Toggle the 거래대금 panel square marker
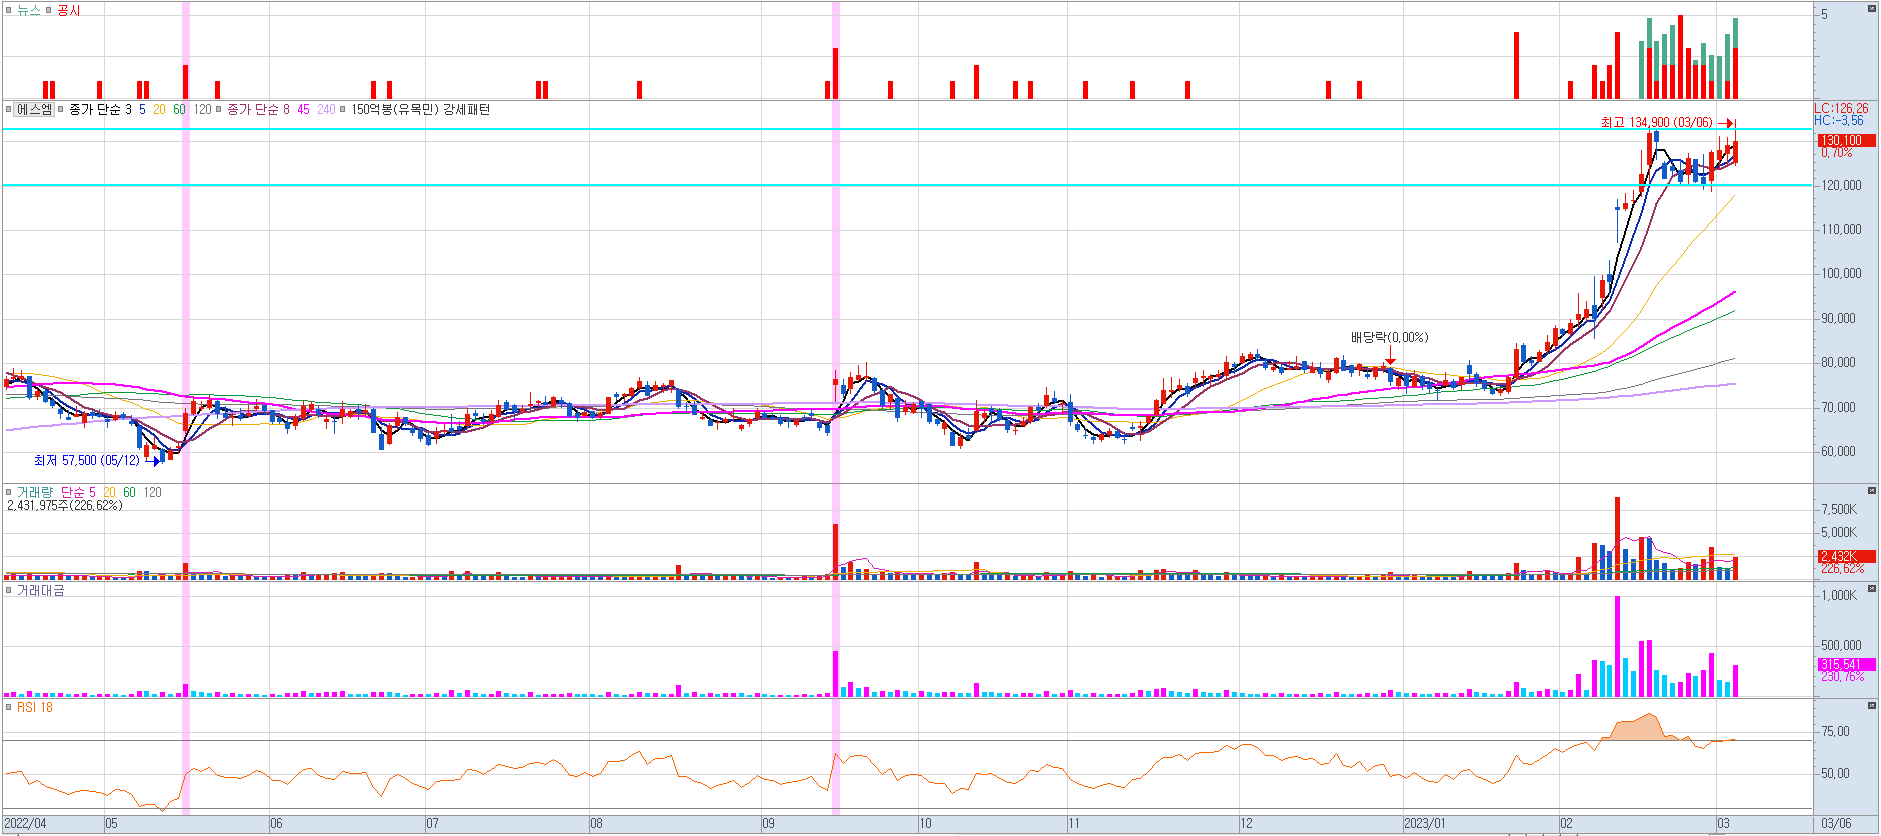 8,590
